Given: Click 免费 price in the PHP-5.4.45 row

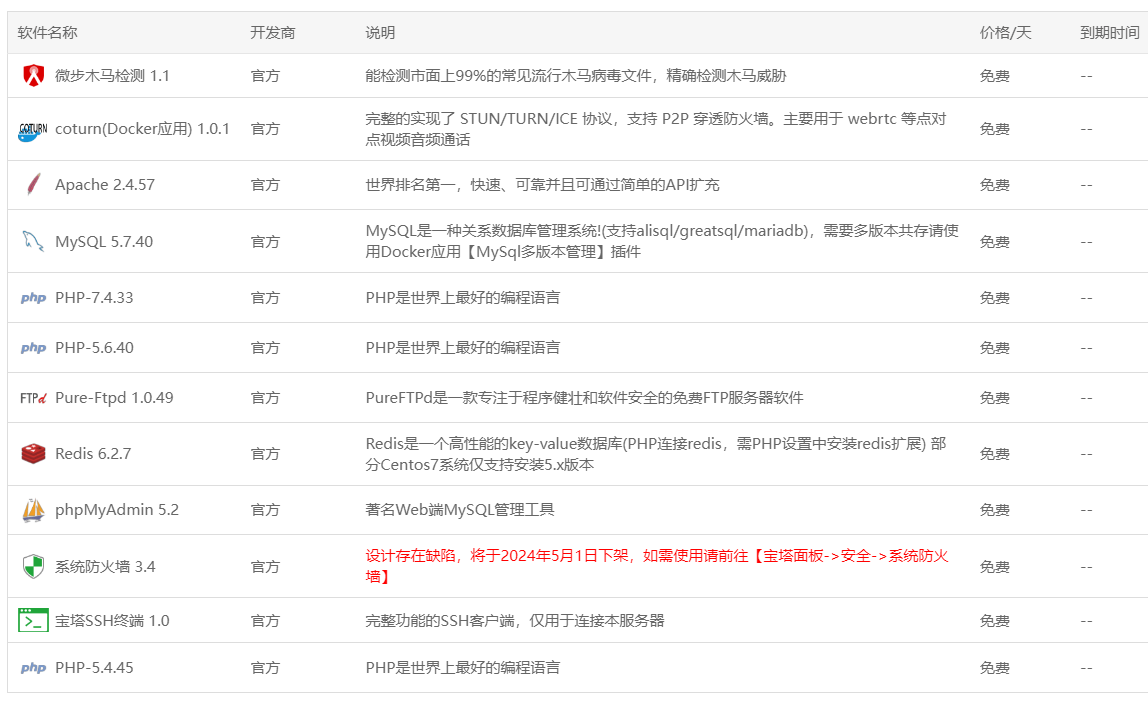Looking at the screenshot, I should coord(995,667).
